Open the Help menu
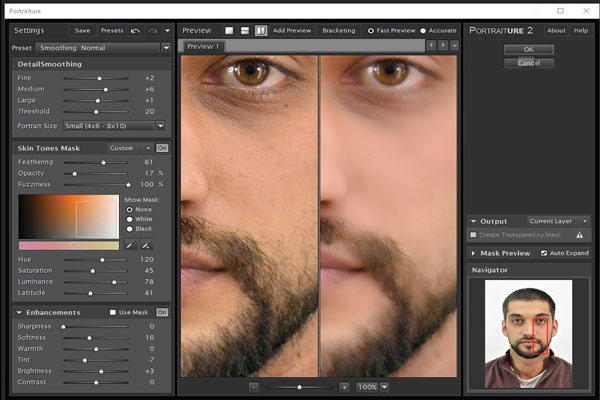This screenshot has height=400, width=600. pyautogui.click(x=580, y=31)
